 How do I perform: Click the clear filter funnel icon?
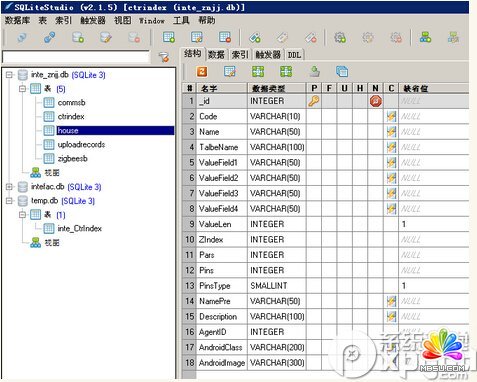click(164, 57)
